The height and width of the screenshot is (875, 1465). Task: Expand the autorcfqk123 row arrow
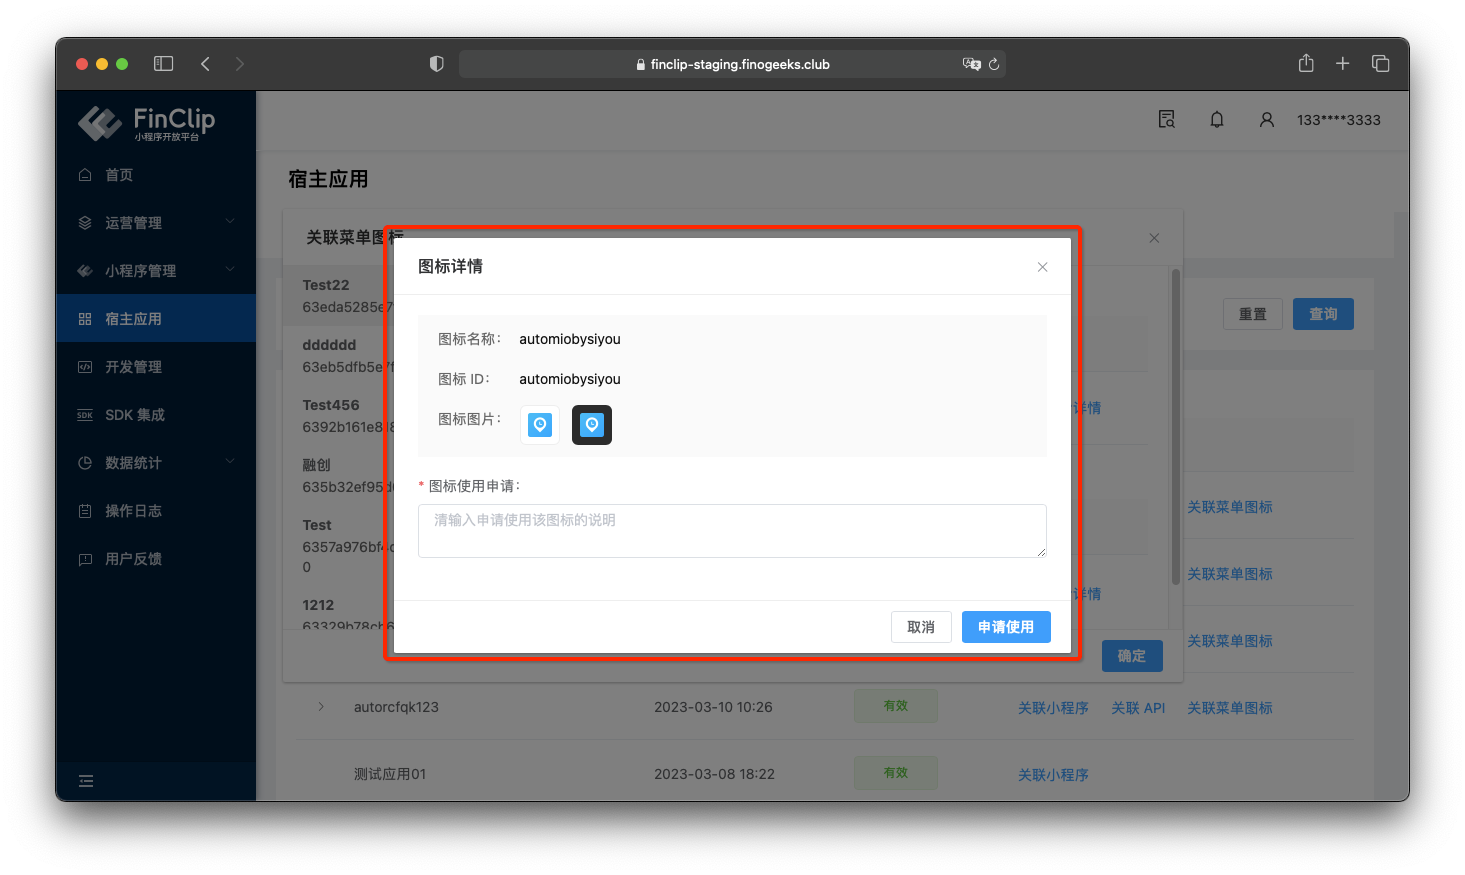tap(320, 706)
